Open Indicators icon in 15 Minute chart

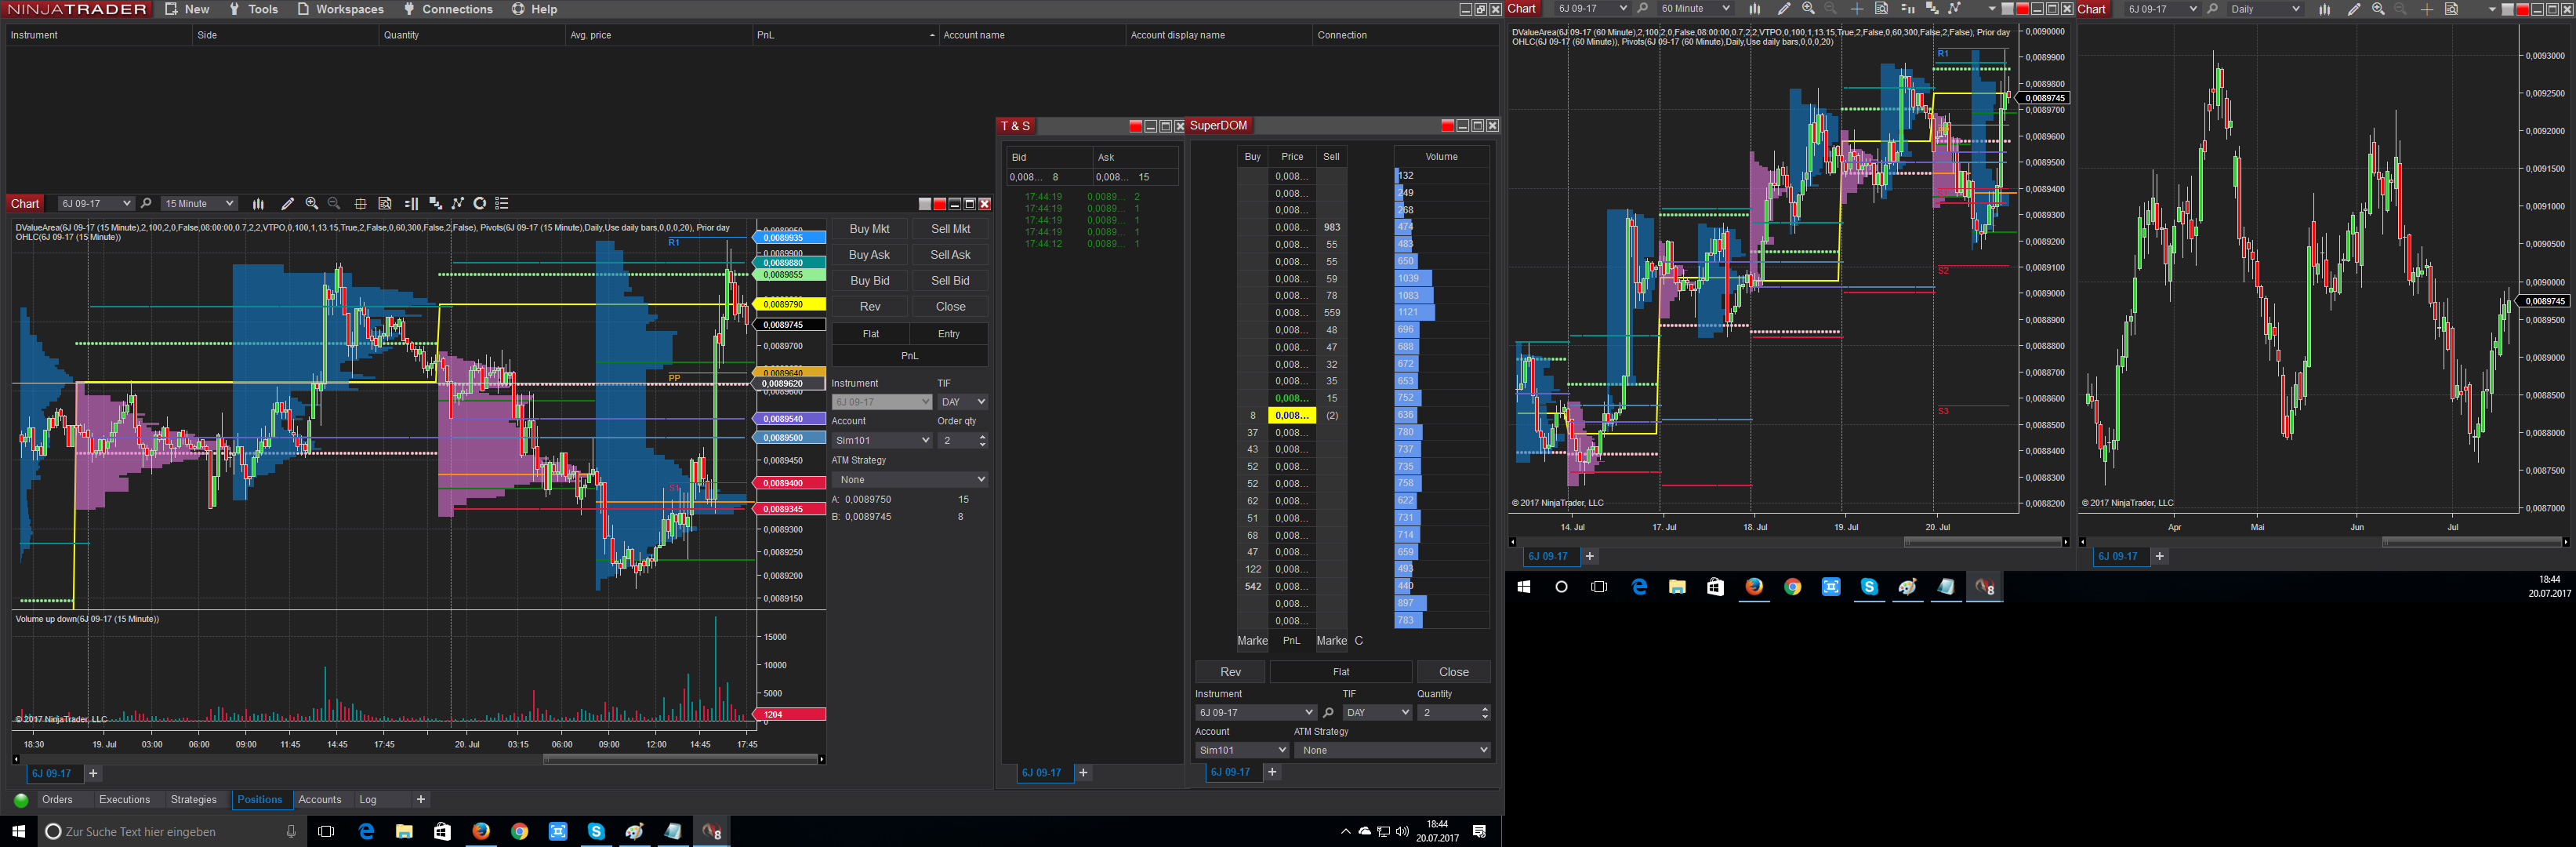435,204
